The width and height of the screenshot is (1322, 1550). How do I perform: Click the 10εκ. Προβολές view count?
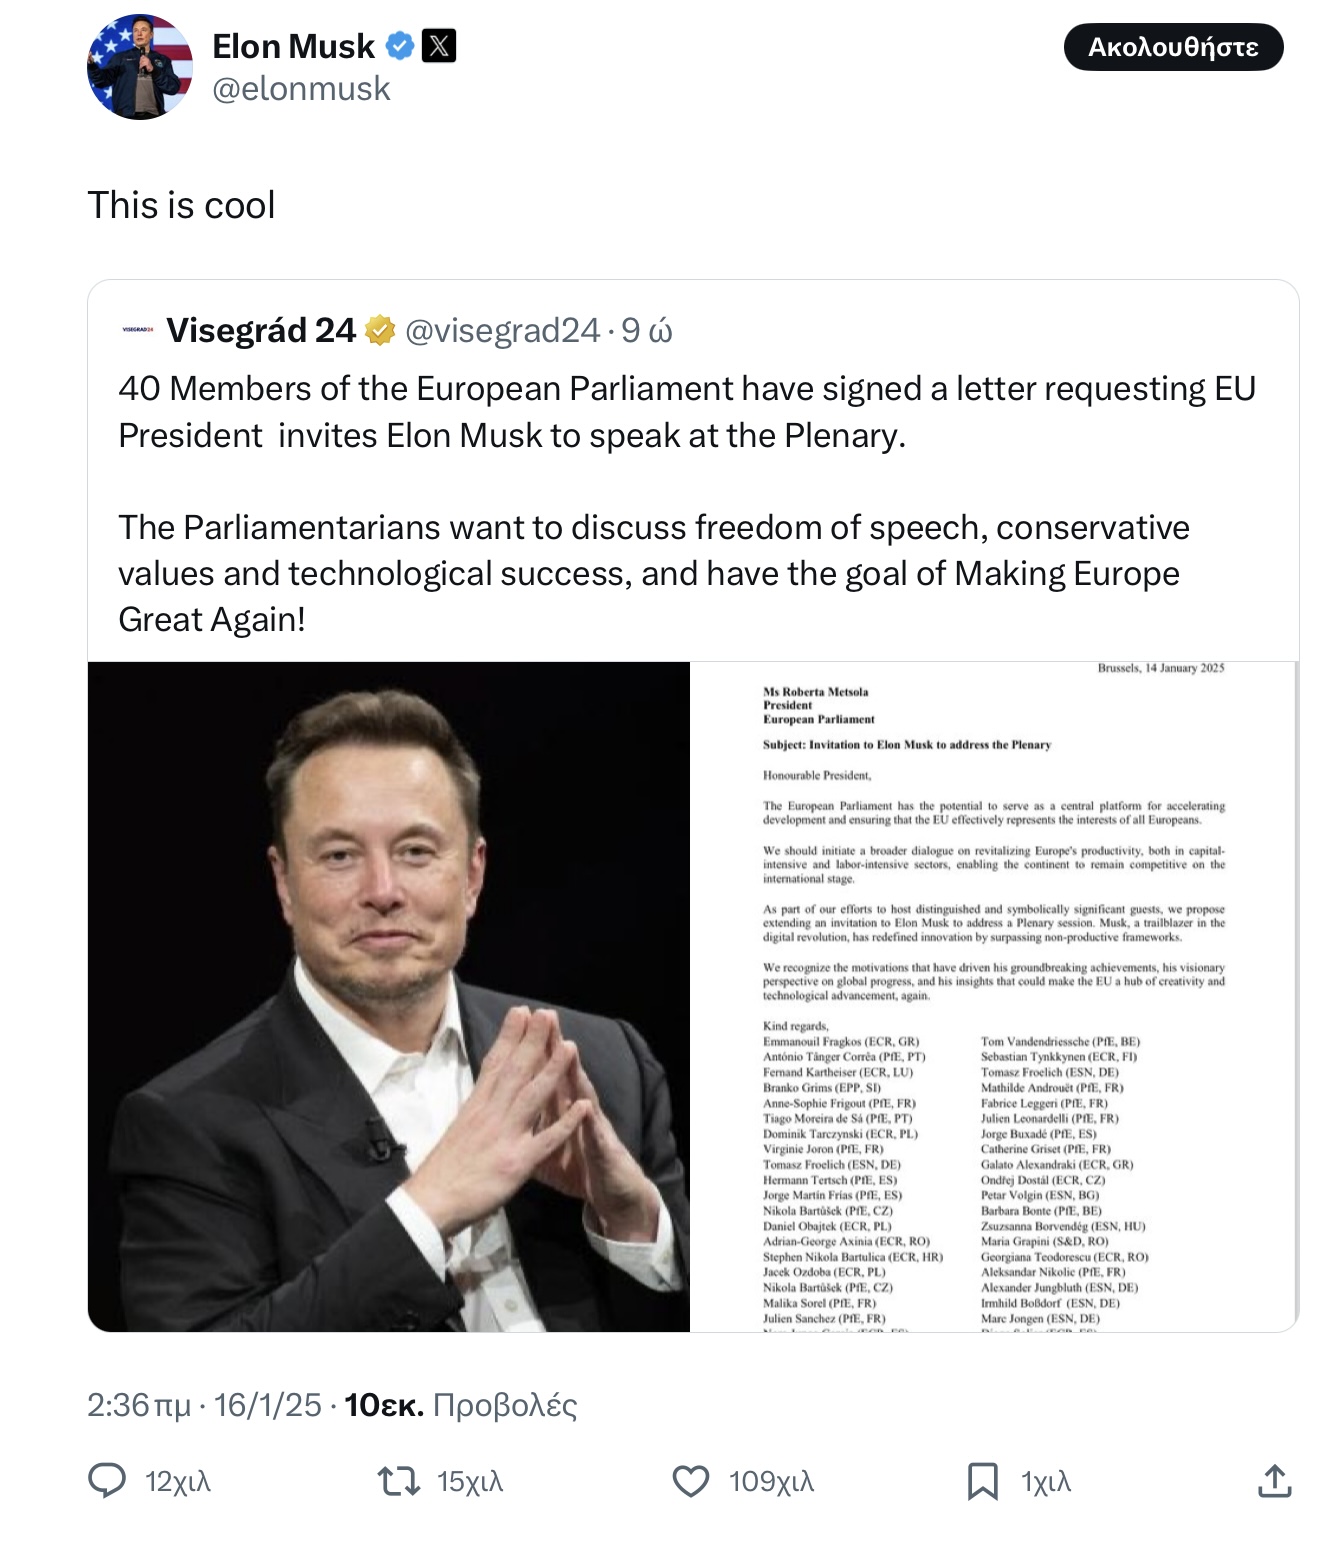coord(461,1405)
